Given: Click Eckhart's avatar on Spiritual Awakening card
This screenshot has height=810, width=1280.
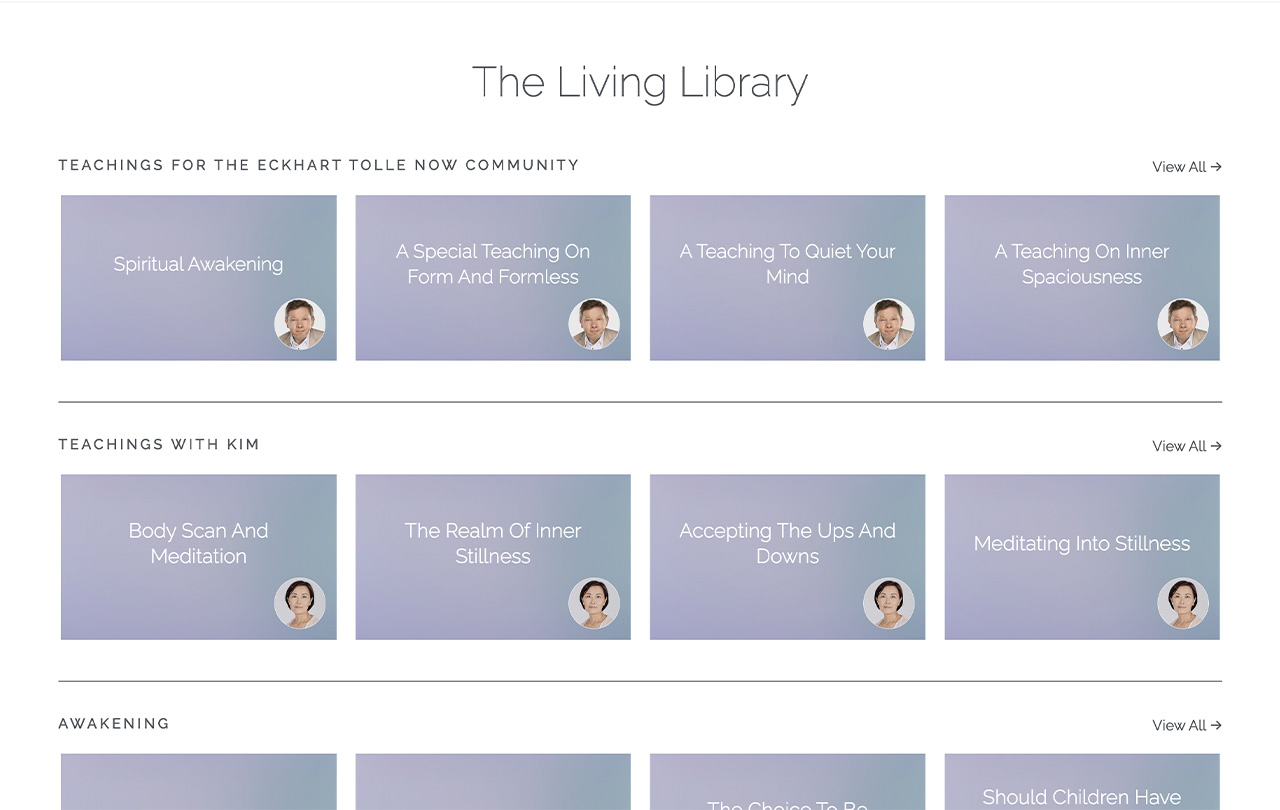Looking at the screenshot, I should coord(300,324).
